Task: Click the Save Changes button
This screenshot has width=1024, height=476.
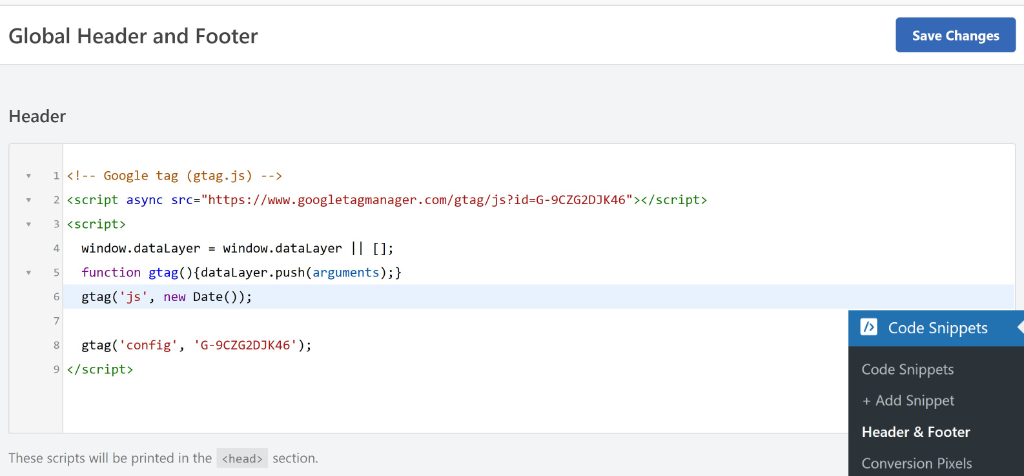Action: [x=955, y=35]
